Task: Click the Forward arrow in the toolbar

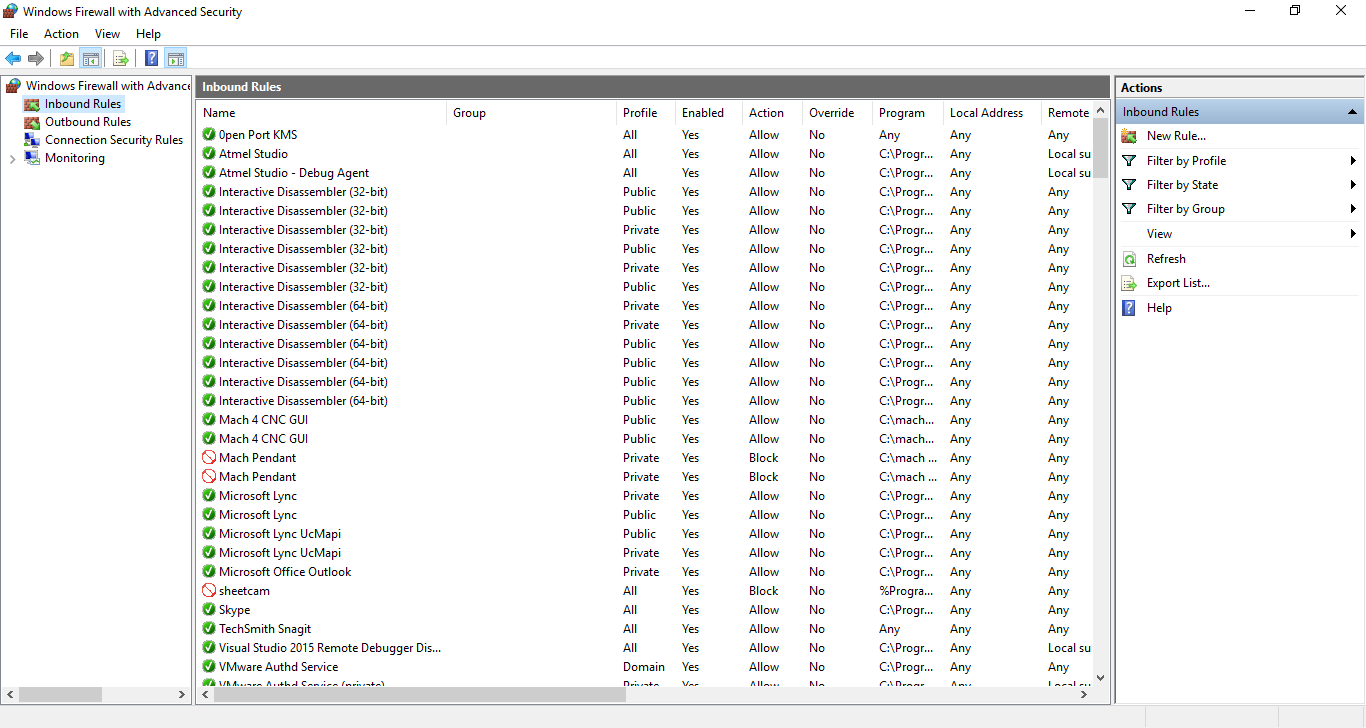Action: [x=36, y=58]
